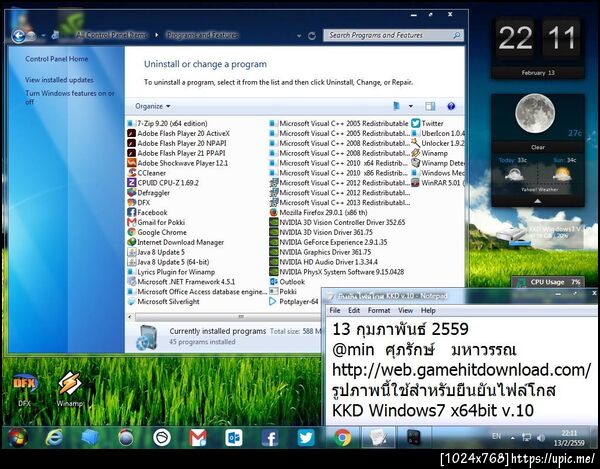600x469 pixels.
Task: Open Winamp desktop shortcut
Action: [70, 389]
